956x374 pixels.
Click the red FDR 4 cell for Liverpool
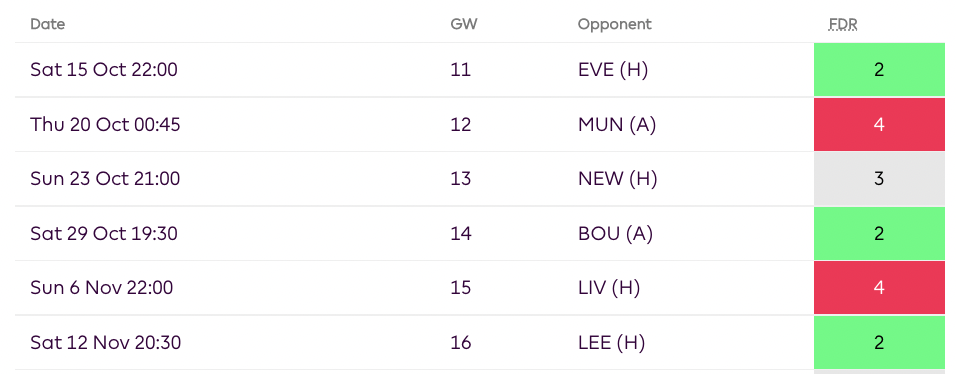(x=879, y=287)
